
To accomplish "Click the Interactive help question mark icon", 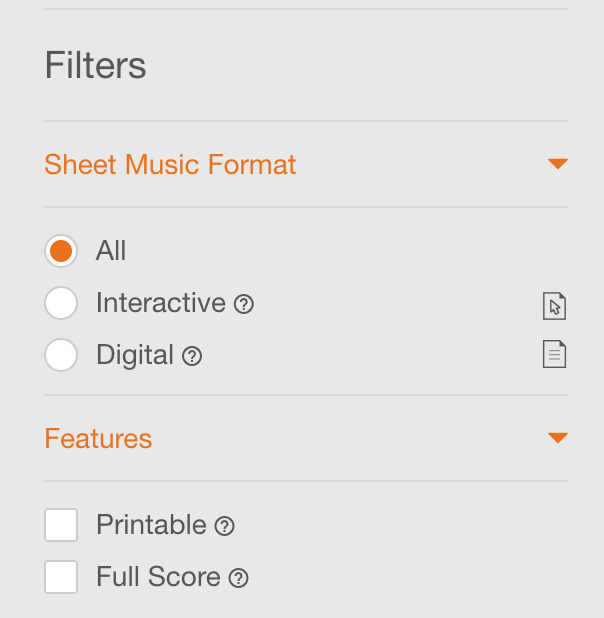I will (244, 304).
